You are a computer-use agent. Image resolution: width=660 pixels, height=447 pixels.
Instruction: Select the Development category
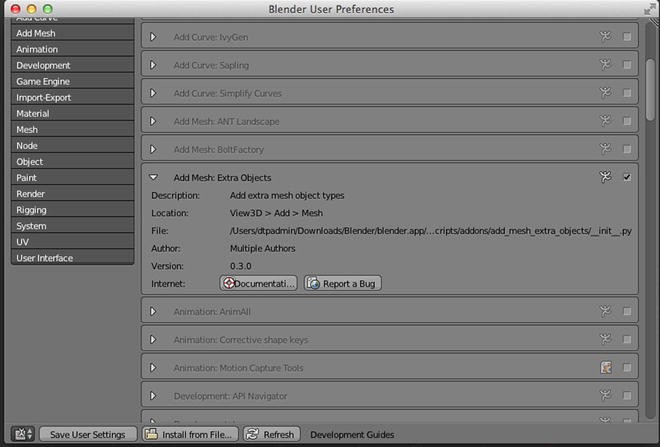pos(72,65)
